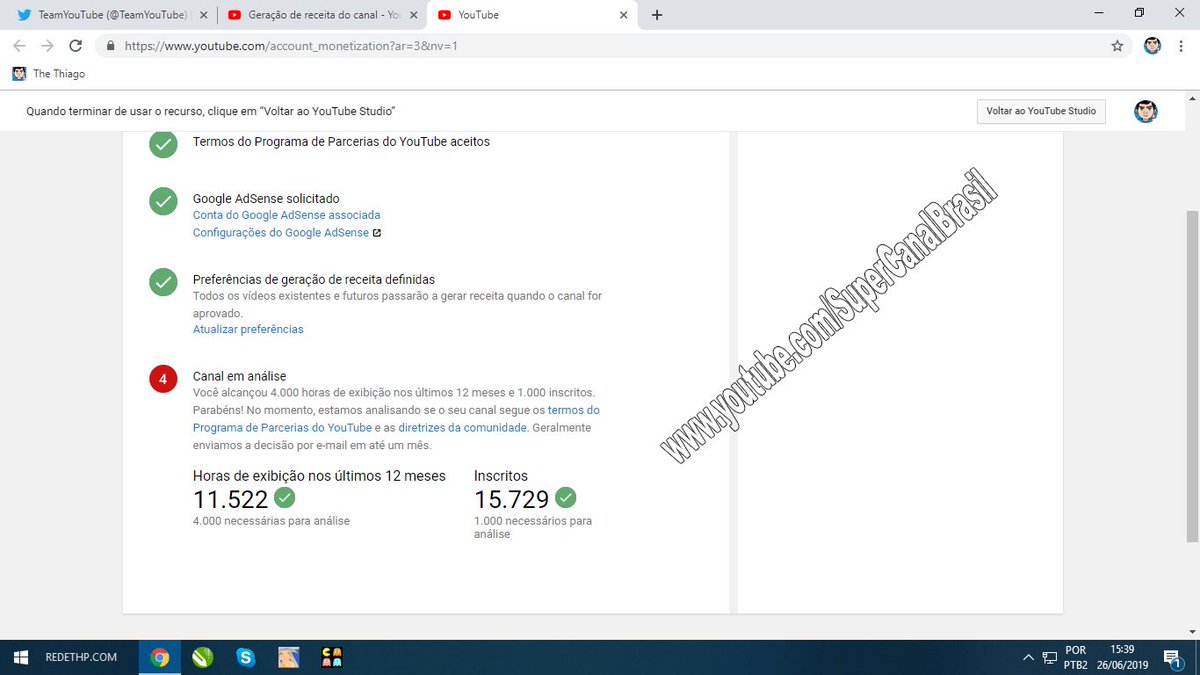Open the fourth taskbar app beside Skype
Image resolution: width=1200 pixels, height=675 pixels.
[x=288, y=657]
